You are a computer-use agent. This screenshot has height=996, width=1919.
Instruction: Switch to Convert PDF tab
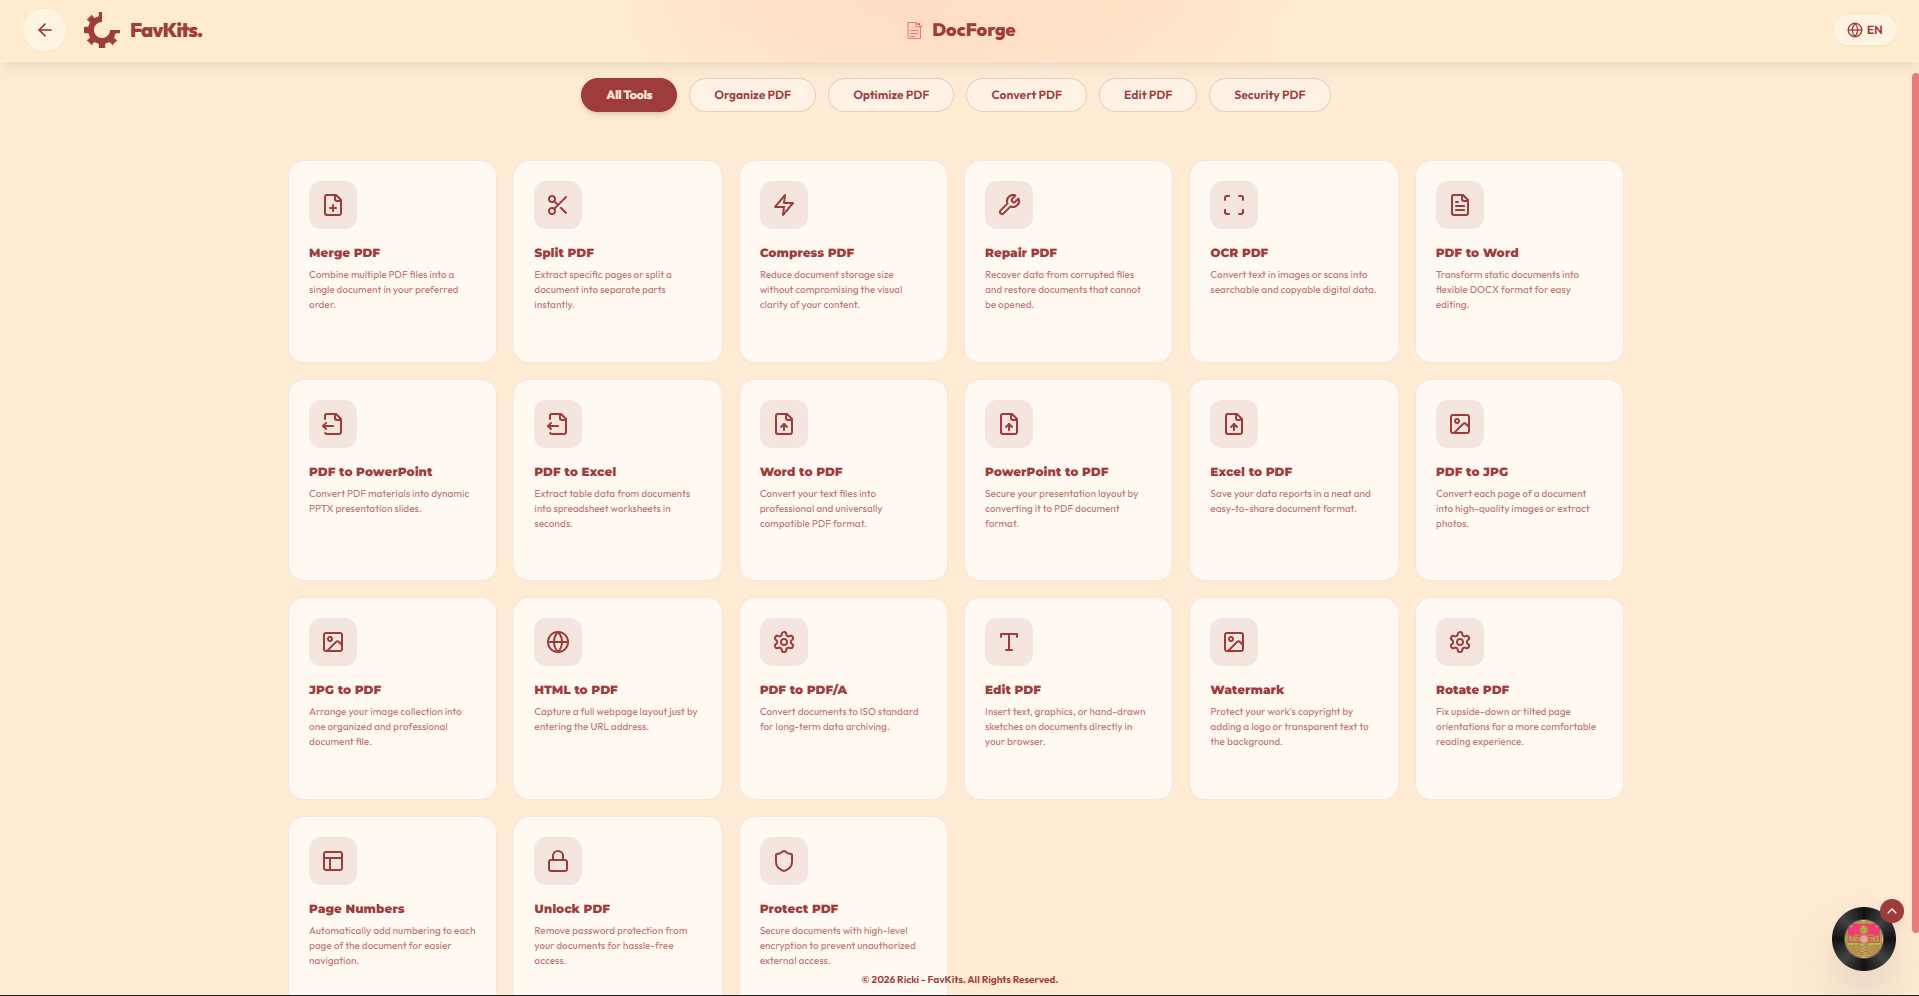tap(1026, 95)
